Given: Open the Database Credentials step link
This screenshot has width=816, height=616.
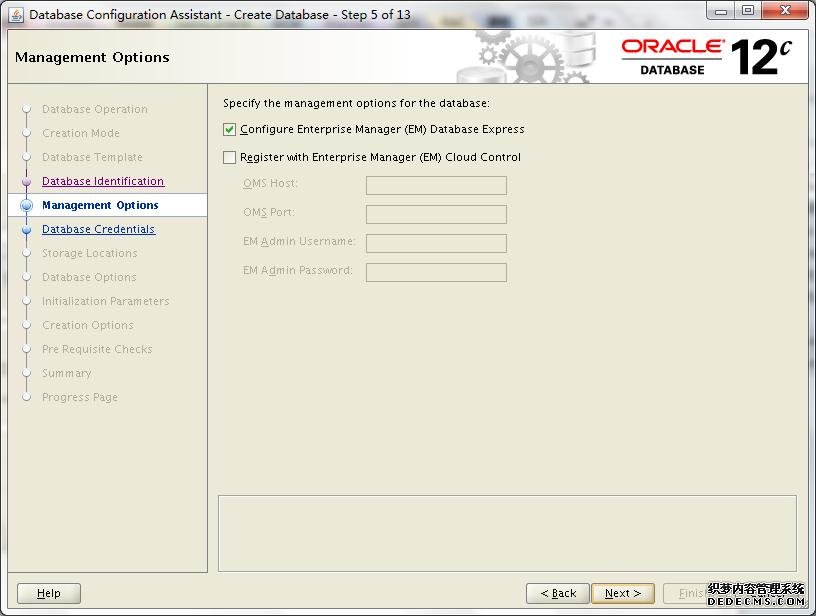Looking at the screenshot, I should 98,229.
